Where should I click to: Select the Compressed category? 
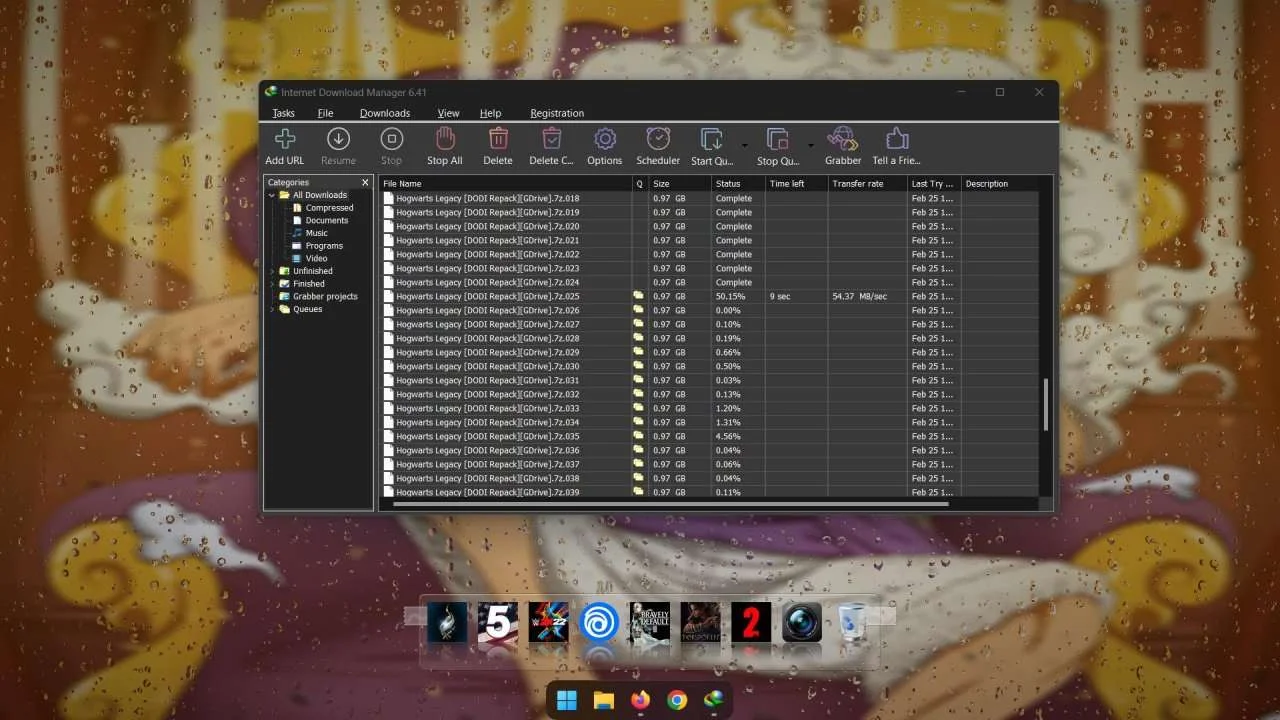click(329, 208)
